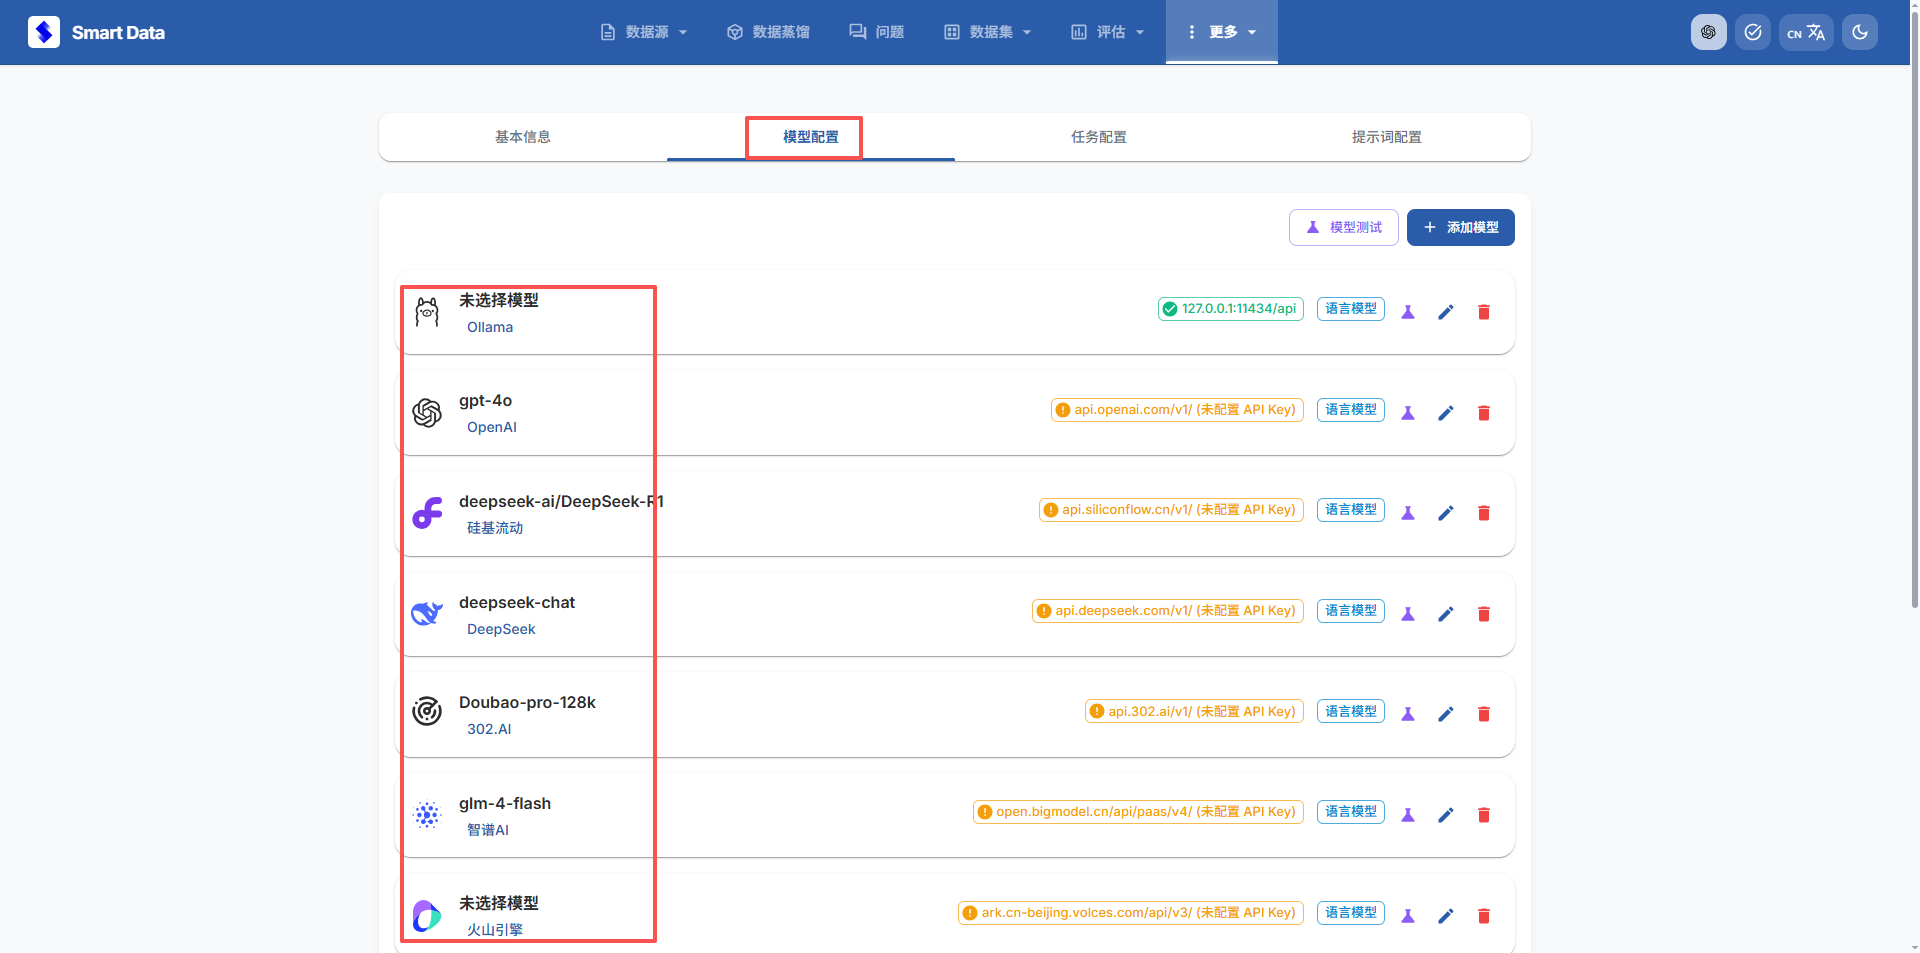
Task: Test the Doubao-pro-128k model via flask icon
Action: tap(1408, 714)
